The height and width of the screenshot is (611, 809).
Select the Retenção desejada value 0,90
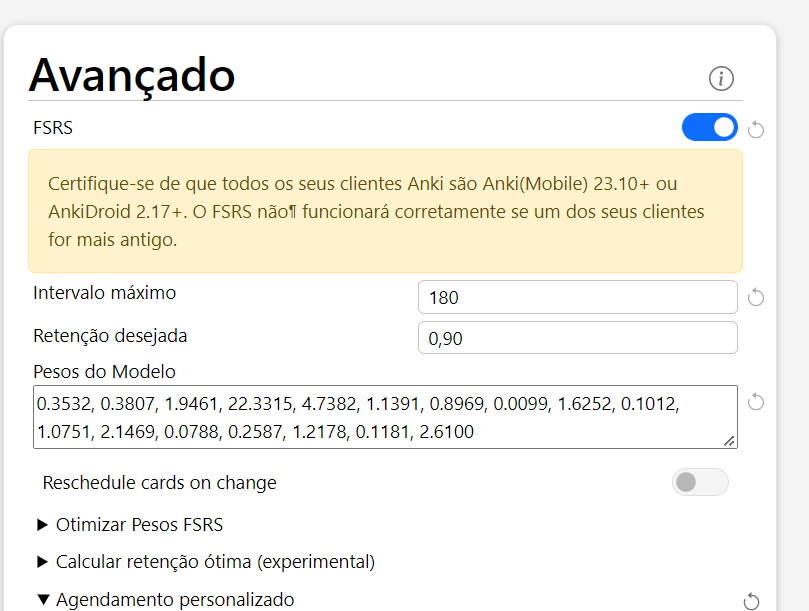pos(577,337)
